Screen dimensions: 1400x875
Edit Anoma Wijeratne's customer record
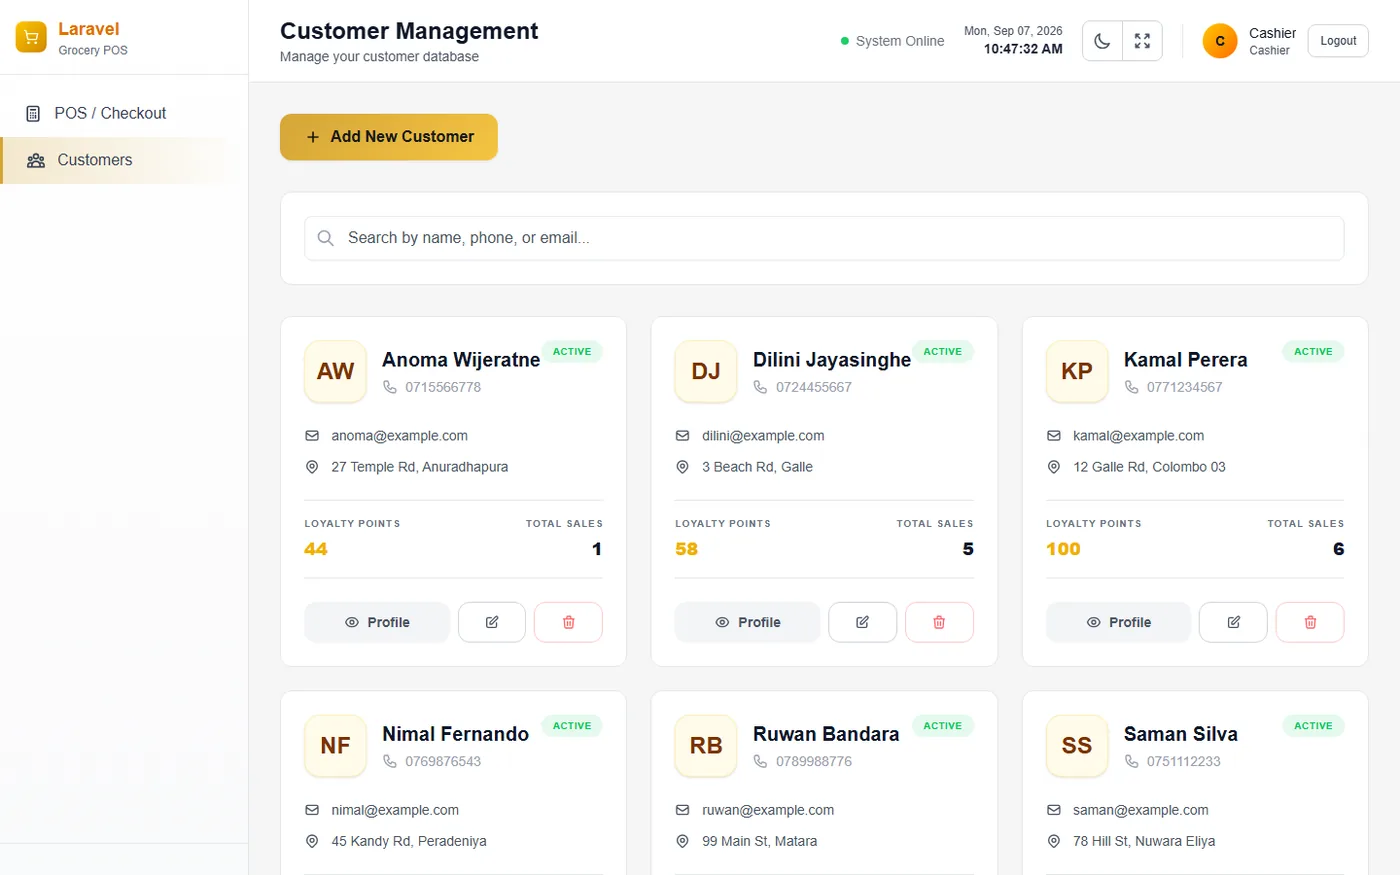point(492,622)
